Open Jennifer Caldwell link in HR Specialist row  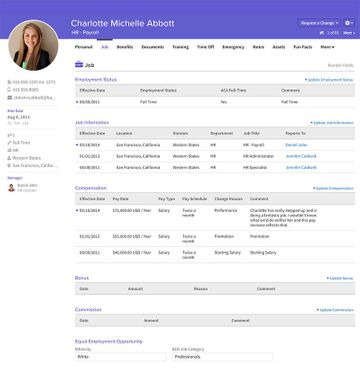point(301,167)
